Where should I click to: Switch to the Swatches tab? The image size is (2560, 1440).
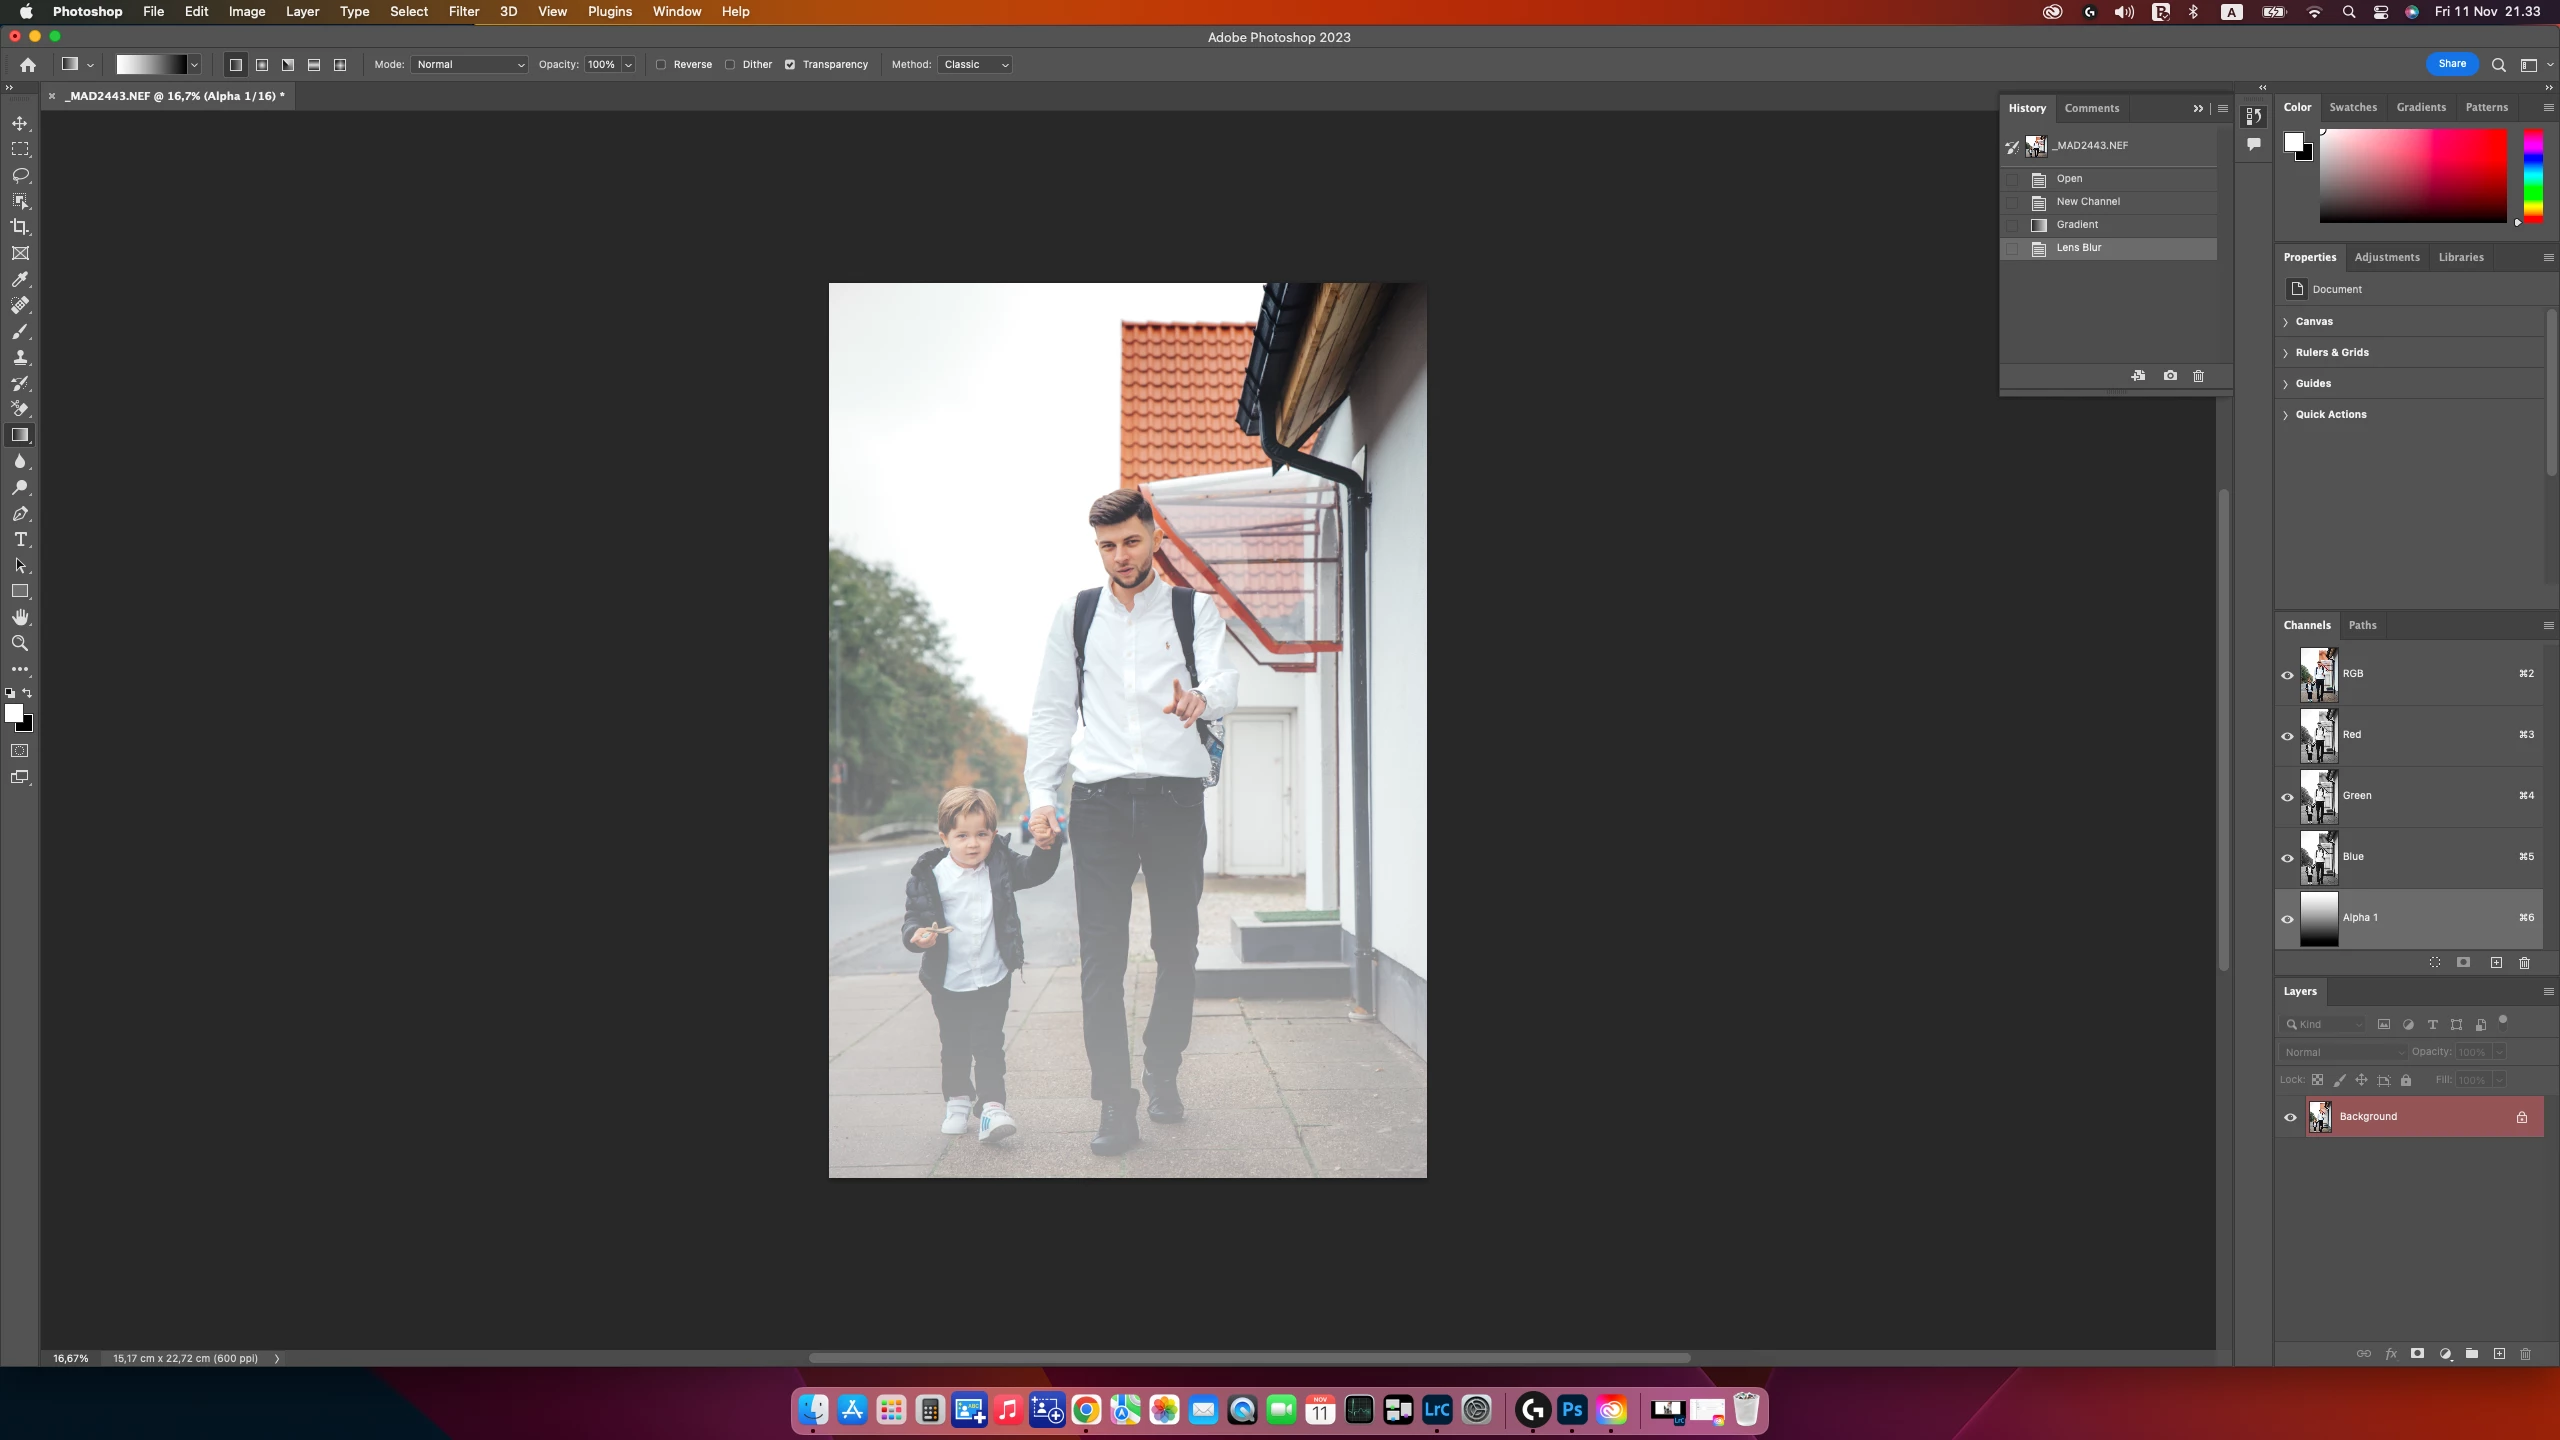[2352, 107]
